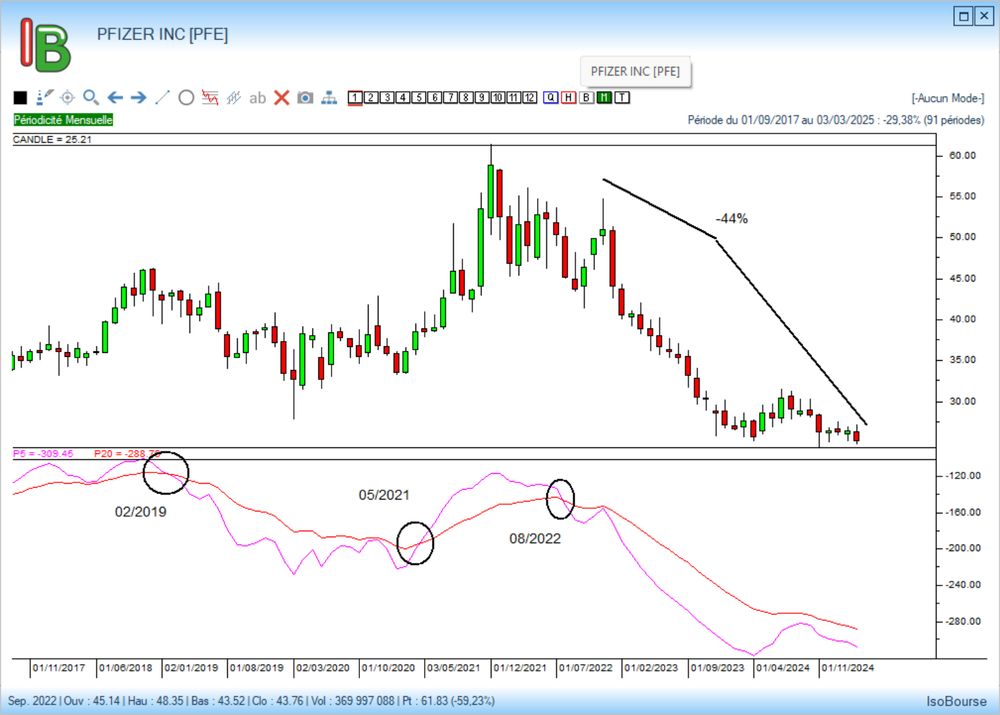
Task: Switch to T periodicity button
Action: (x=622, y=98)
